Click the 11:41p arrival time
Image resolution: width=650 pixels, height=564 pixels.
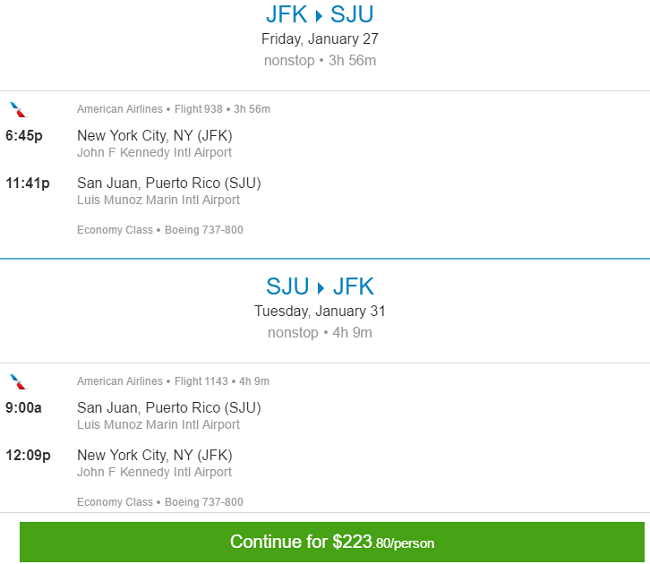pos(27,183)
